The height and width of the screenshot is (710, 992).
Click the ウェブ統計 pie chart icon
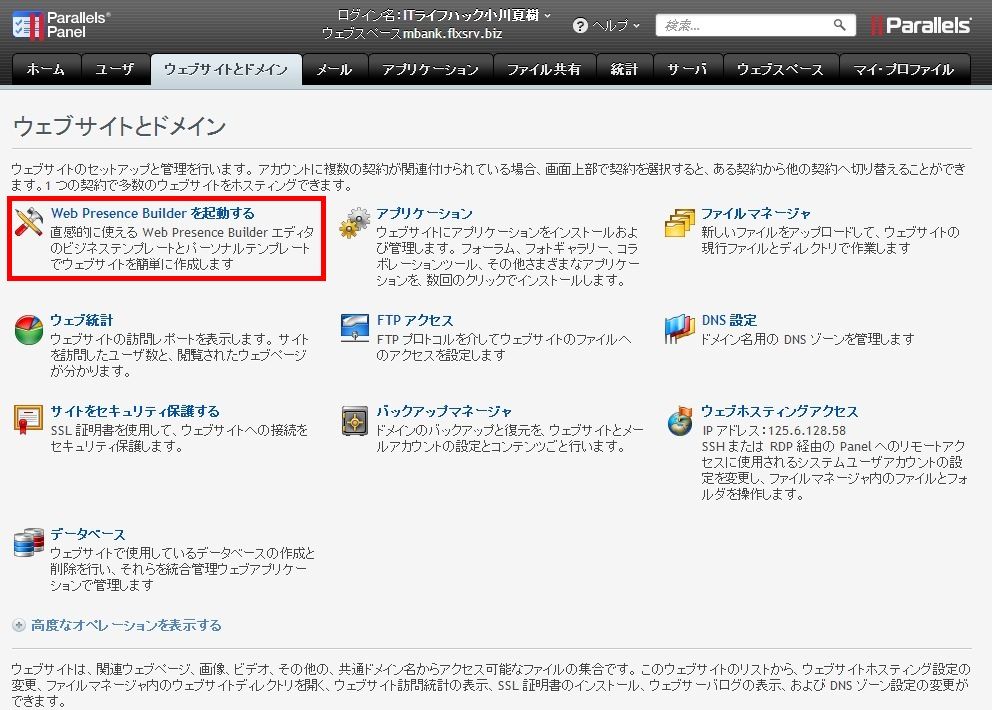pyautogui.click(x=28, y=330)
